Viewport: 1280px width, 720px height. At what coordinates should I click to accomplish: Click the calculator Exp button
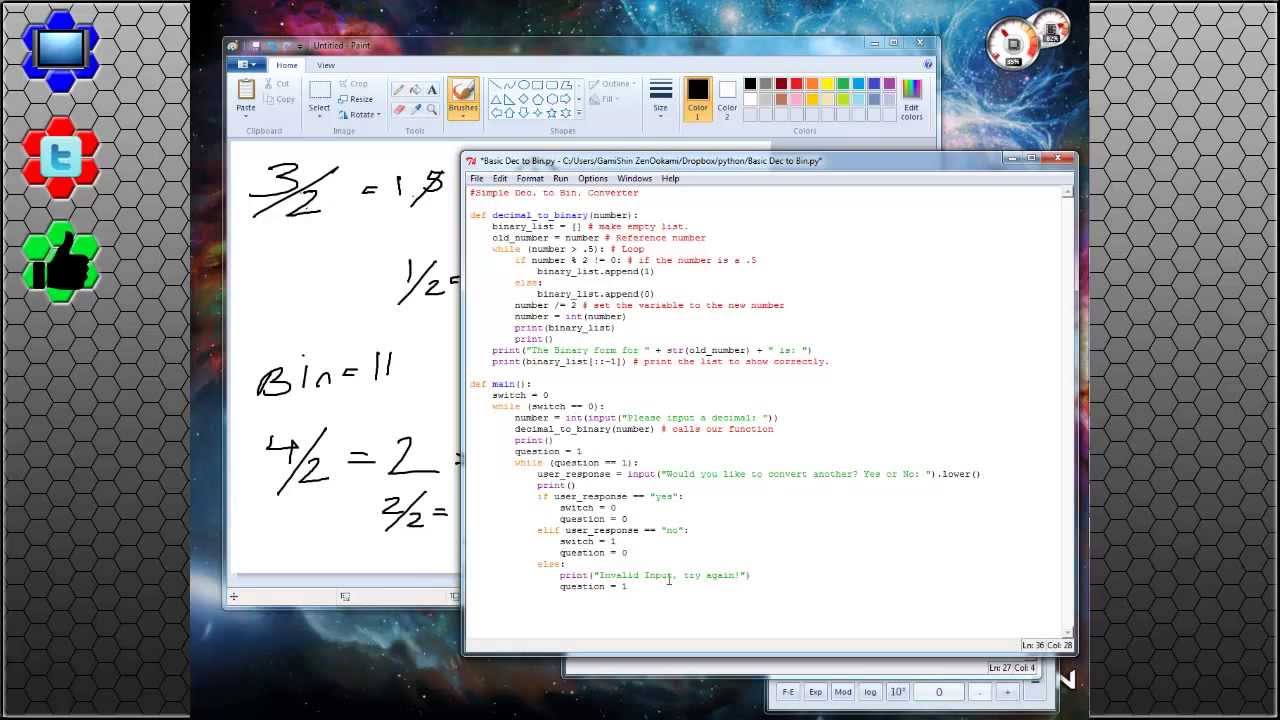pos(815,692)
